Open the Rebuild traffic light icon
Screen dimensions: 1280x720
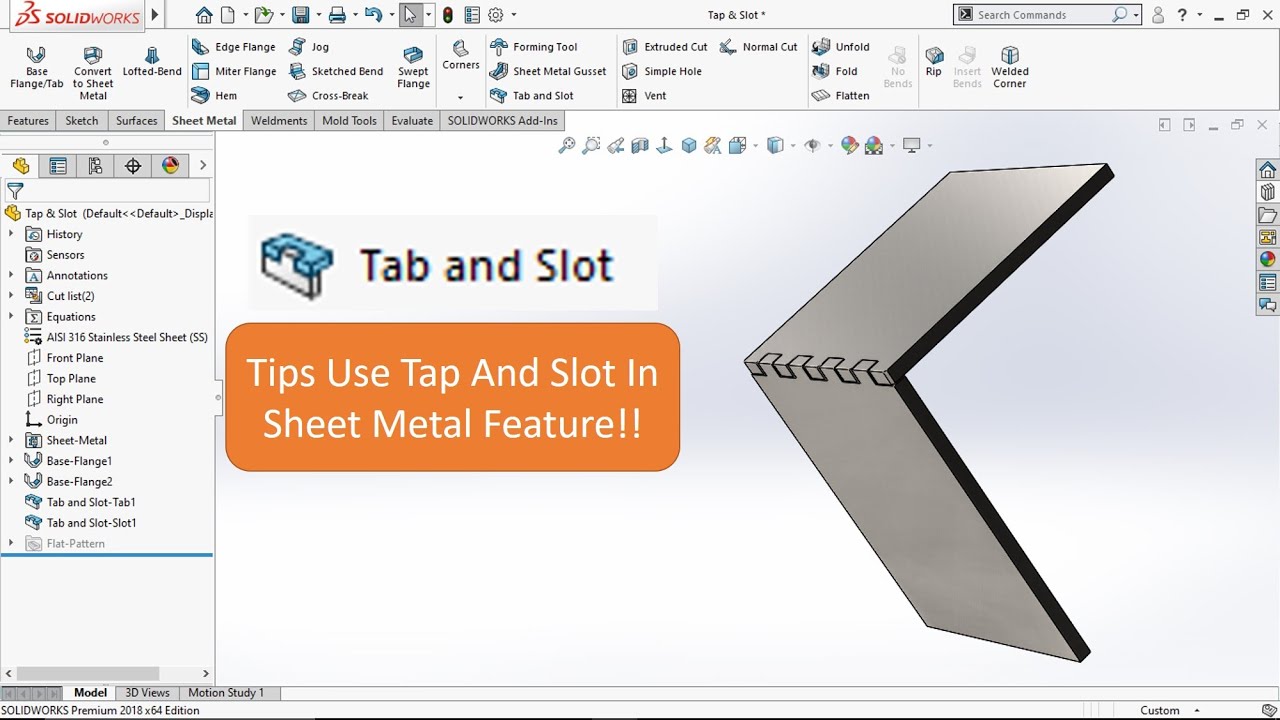447,15
